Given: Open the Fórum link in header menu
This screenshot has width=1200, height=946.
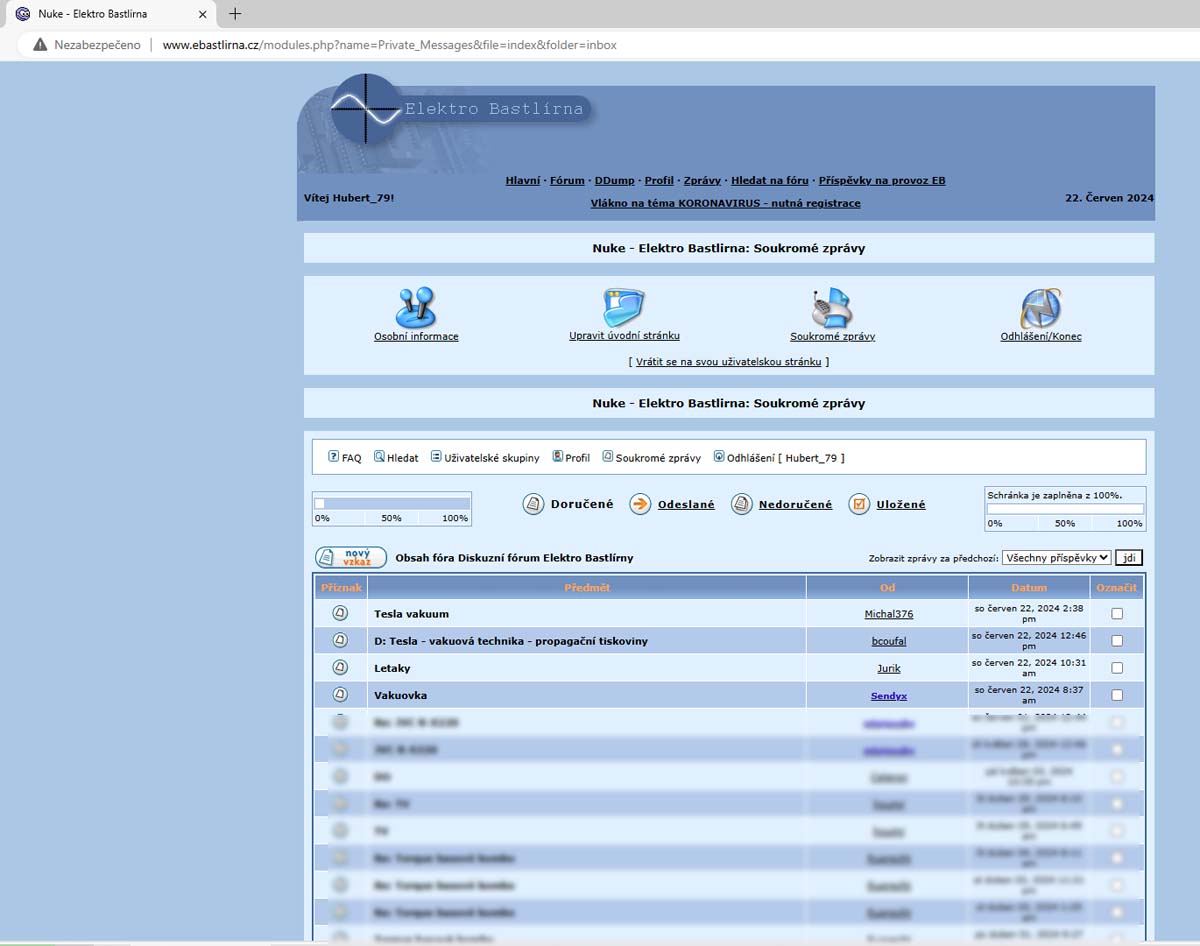Looking at the screenshot, I should tap(567, 181).
